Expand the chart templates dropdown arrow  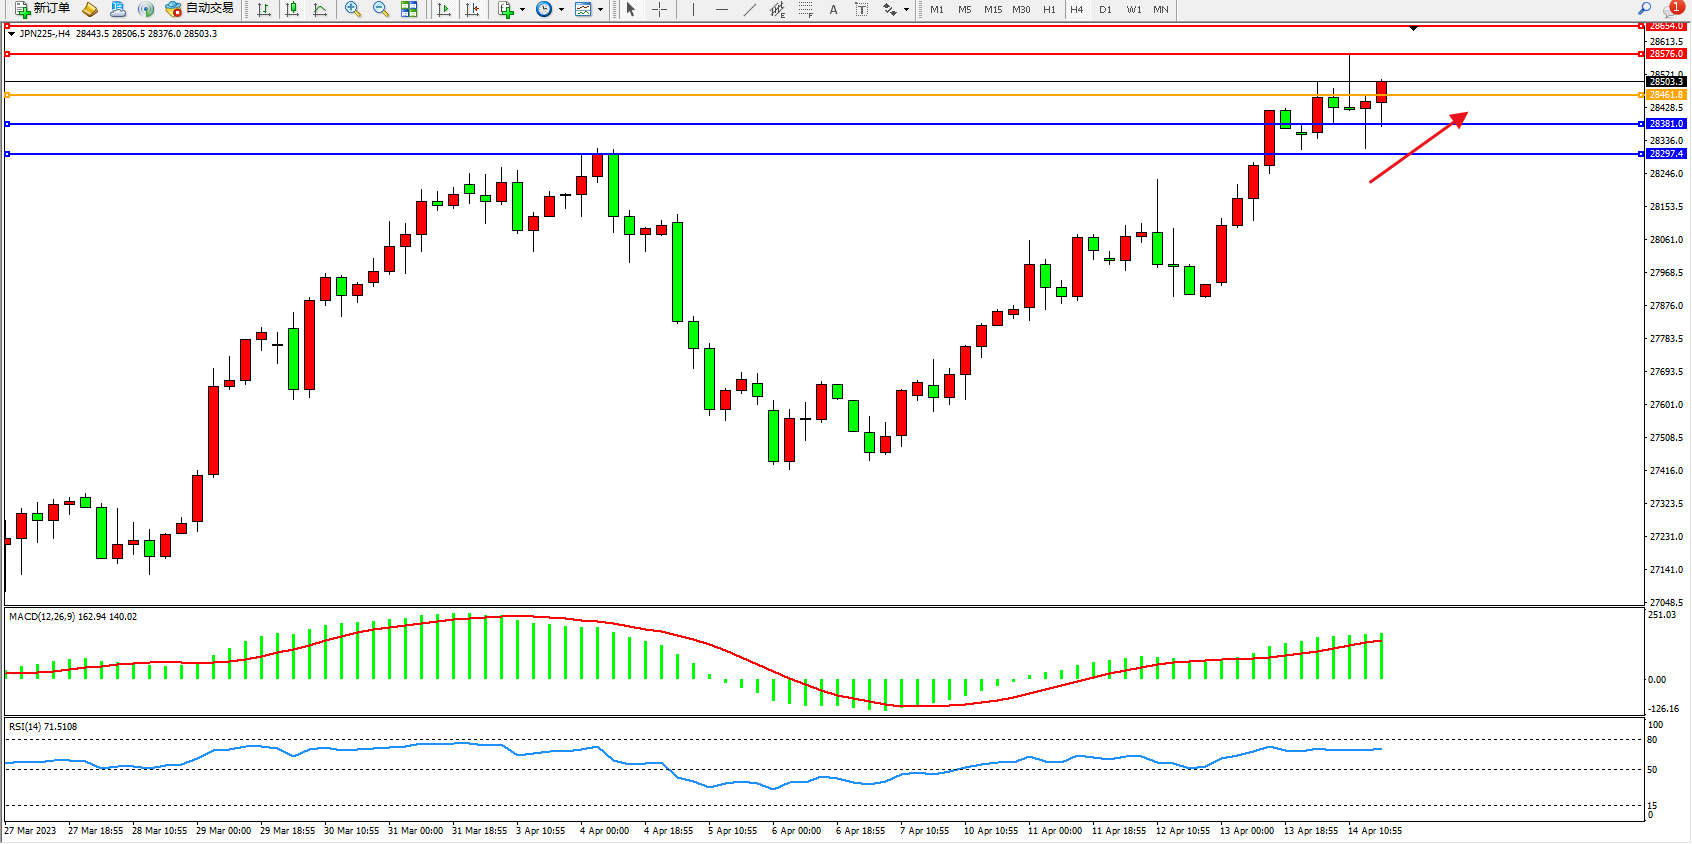600,10
